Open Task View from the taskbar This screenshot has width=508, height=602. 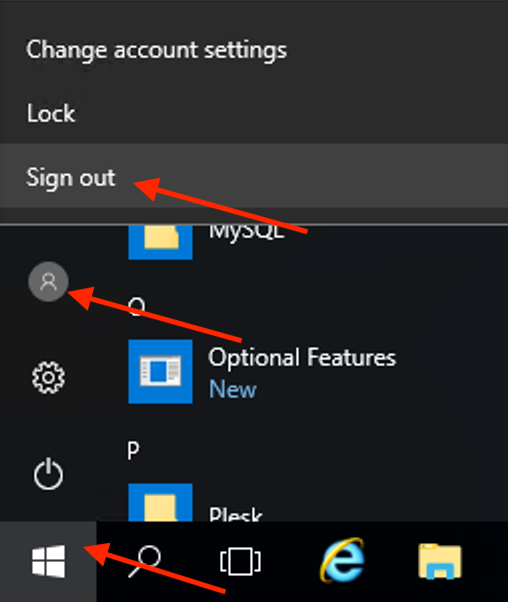240,561
